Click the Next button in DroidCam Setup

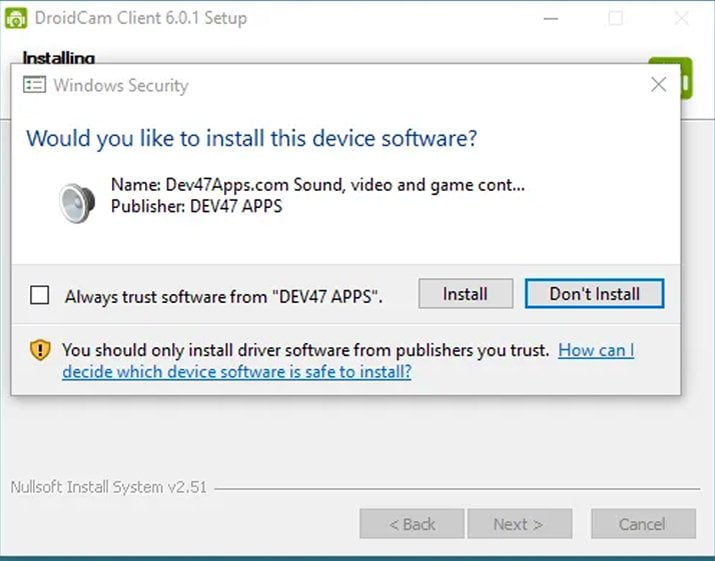click(519, 524)
